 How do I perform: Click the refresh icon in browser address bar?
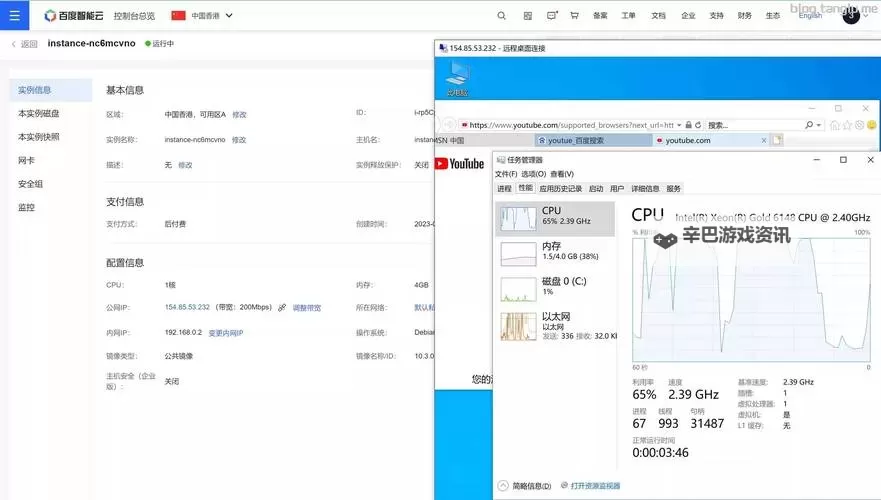(698, 125)
